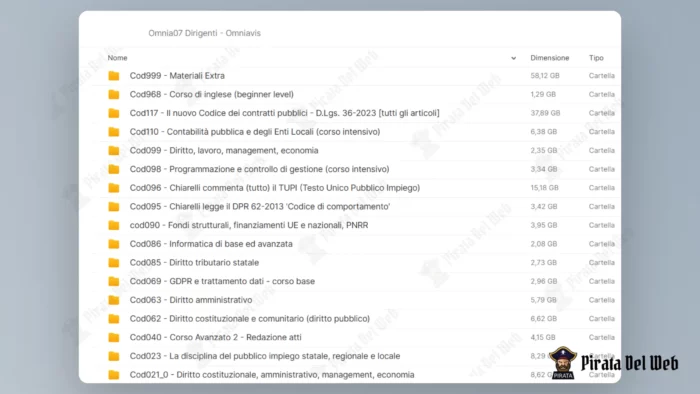Click the folder icon for Cod069 GDPR
This screenshot has width=700, height=394.
(x=114, y=282)
